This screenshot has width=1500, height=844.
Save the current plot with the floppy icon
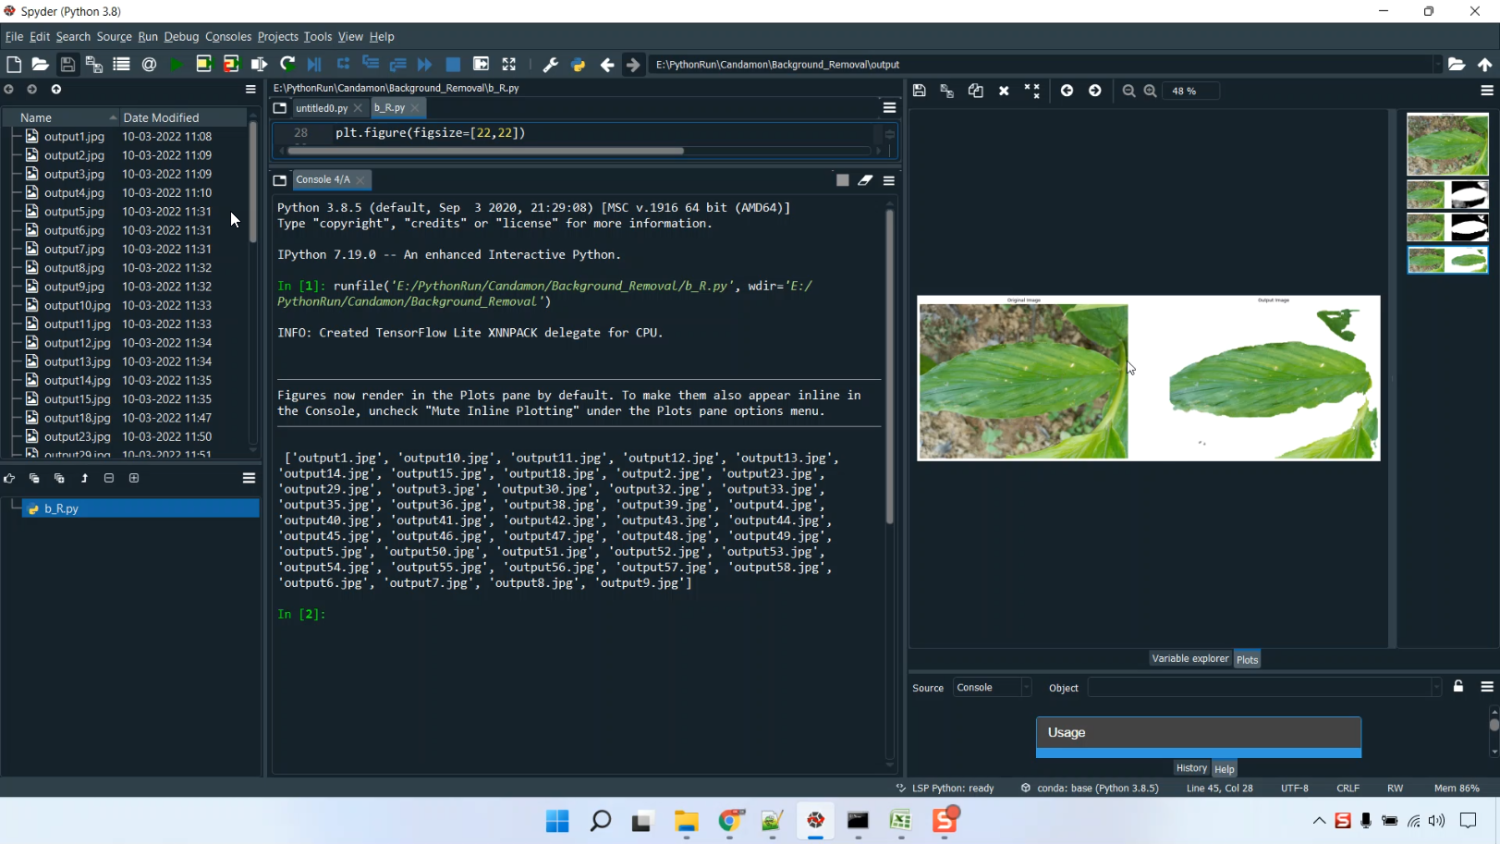pos(919,91)
